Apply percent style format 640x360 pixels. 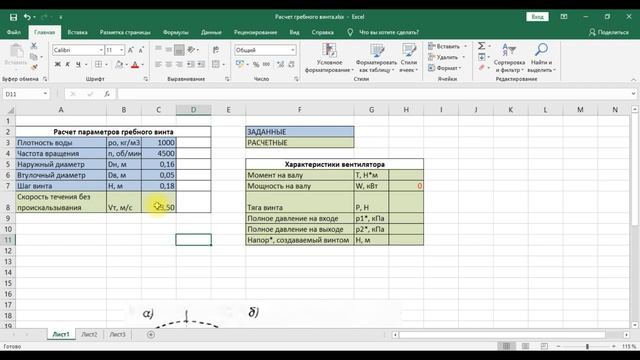pos(256,64)
